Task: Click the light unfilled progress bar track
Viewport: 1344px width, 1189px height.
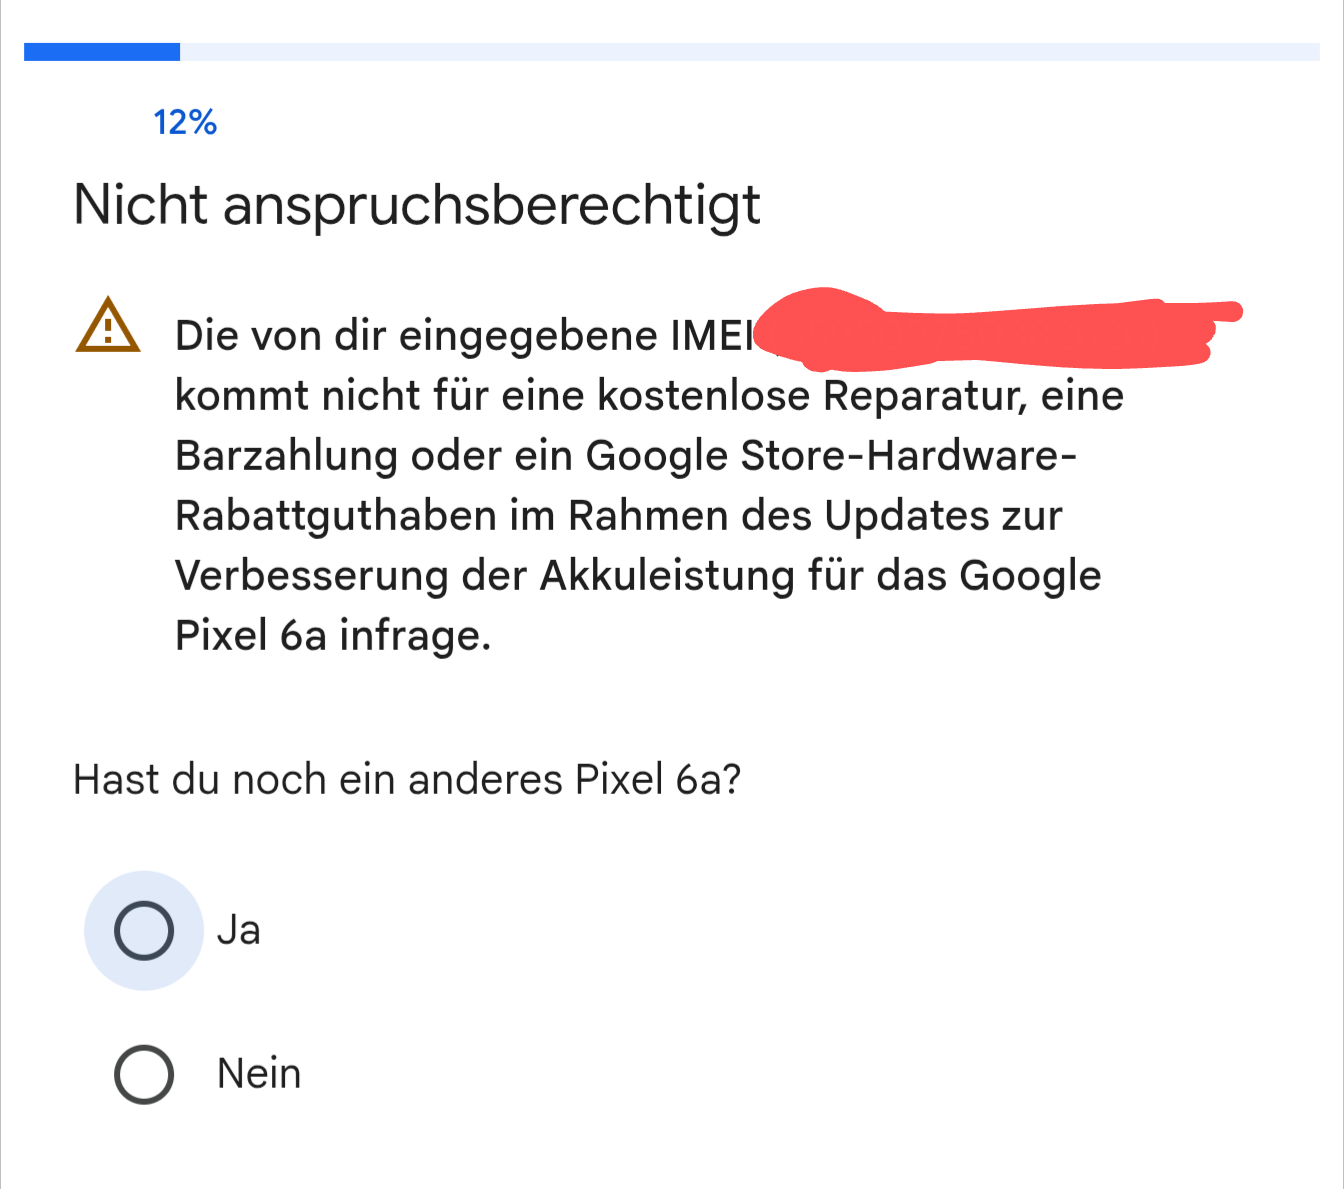Action: [x=750, y=52]
